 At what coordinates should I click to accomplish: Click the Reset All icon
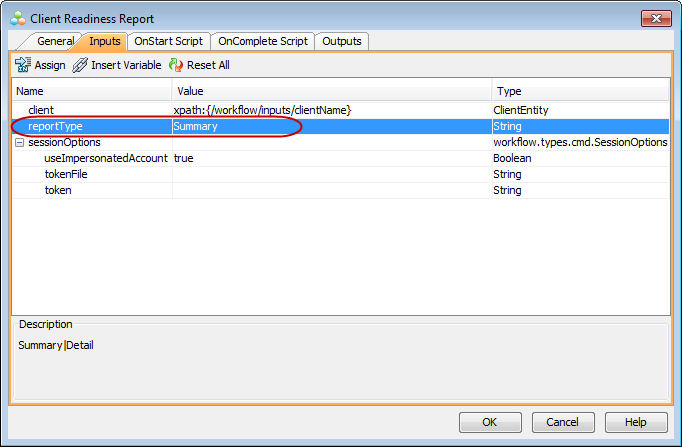point(176,65)
